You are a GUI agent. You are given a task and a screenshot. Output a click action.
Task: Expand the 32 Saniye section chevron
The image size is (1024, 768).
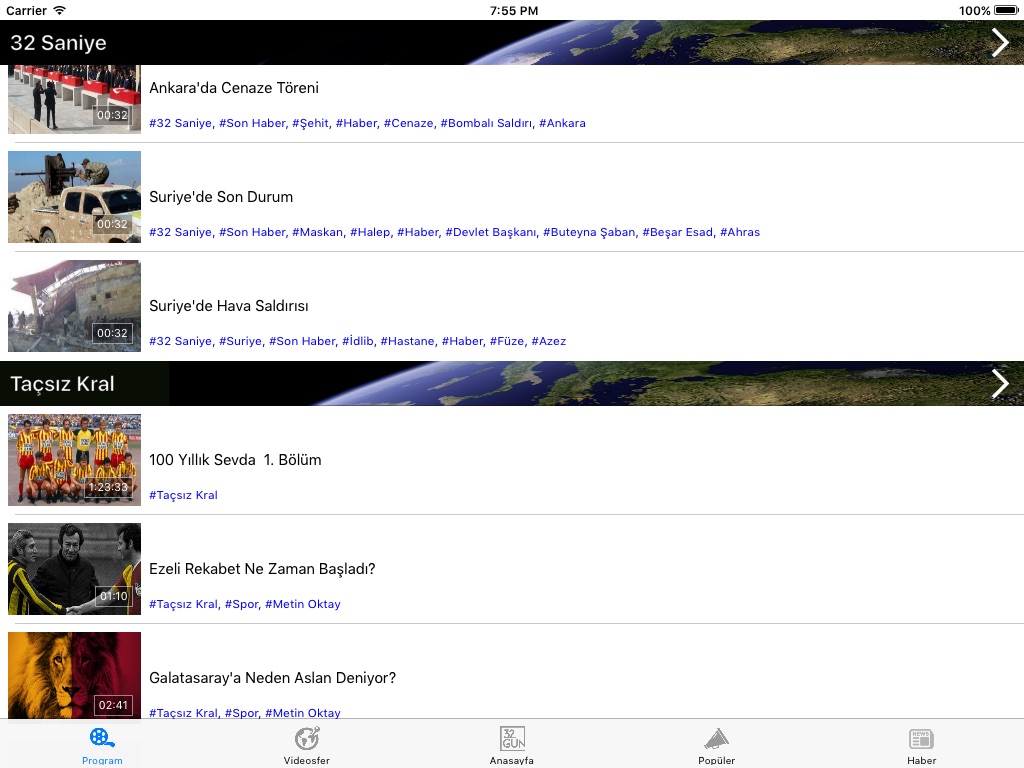tap(1000, 42)
